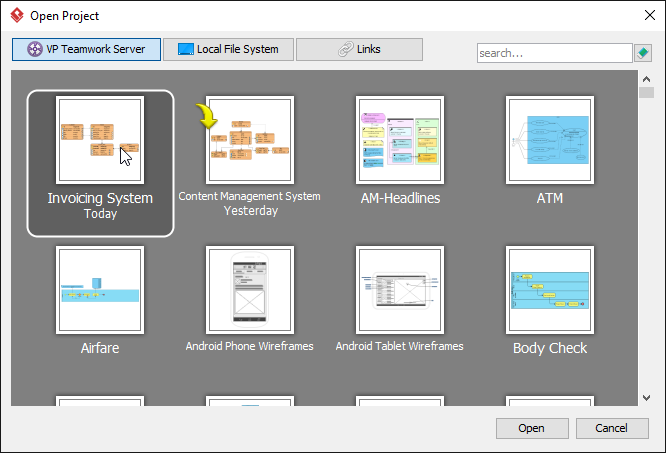
Task: Click the ATM label text
Action: pyautogui.click(x=550, y=198)
